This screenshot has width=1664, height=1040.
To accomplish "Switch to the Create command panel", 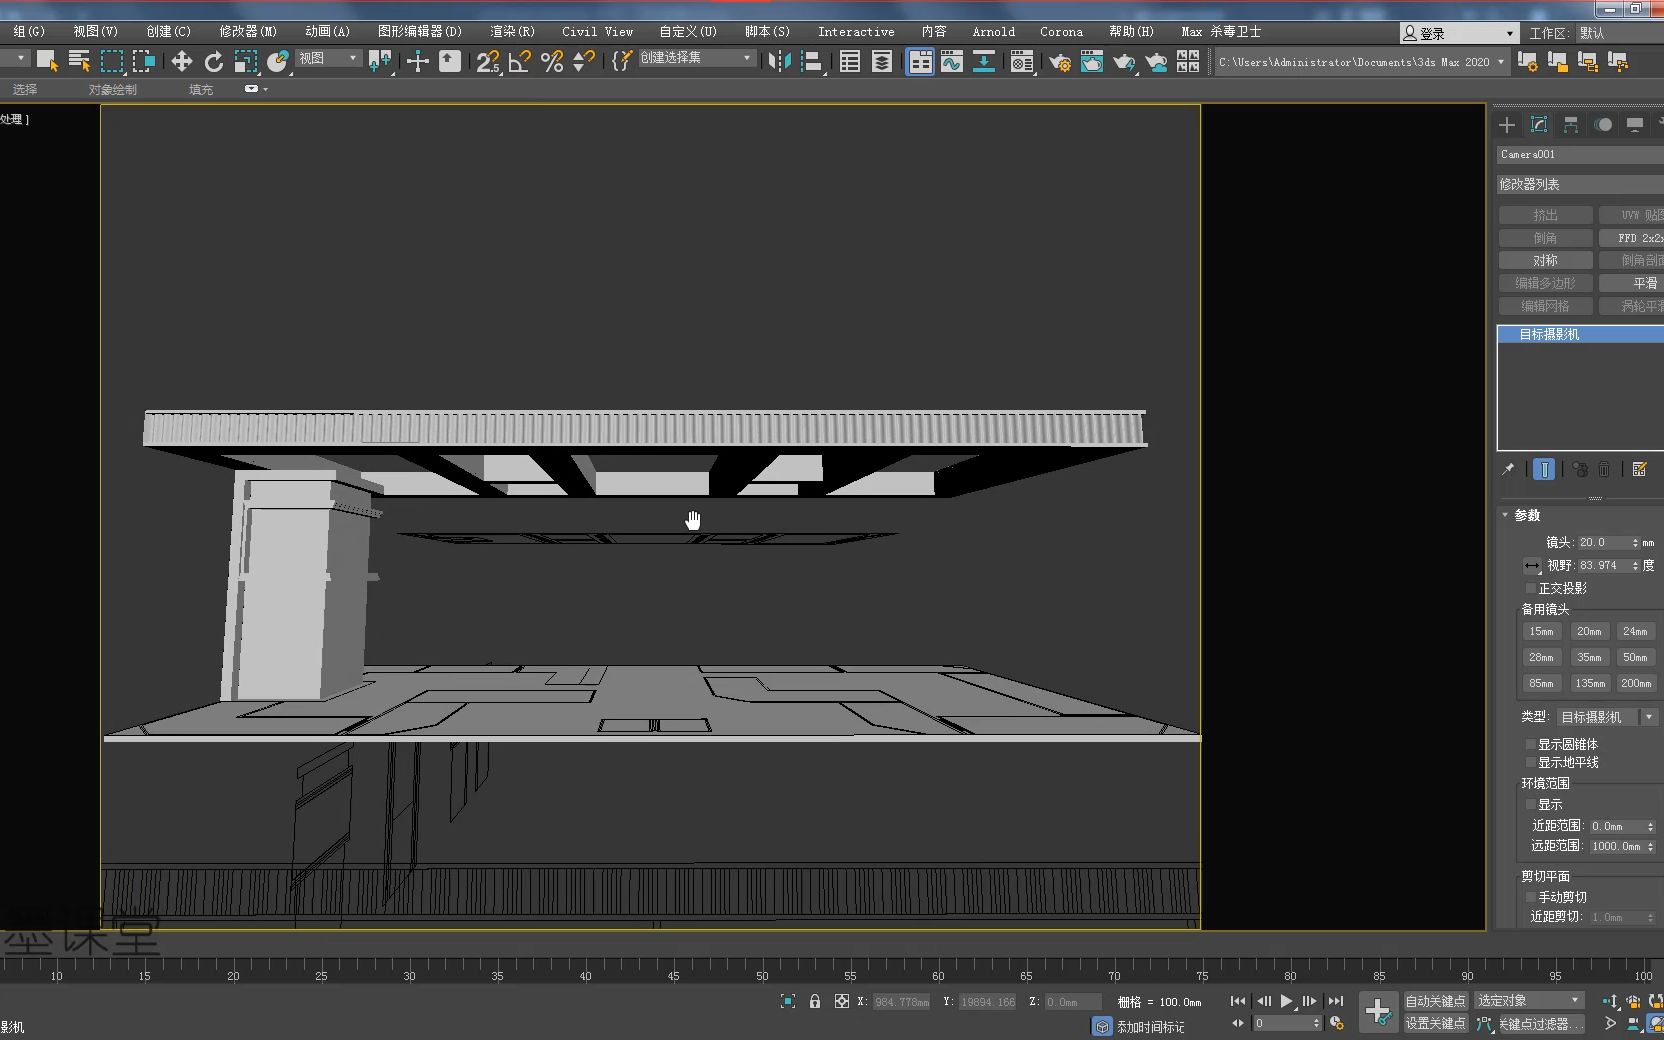I will [x=1505, y=125].
